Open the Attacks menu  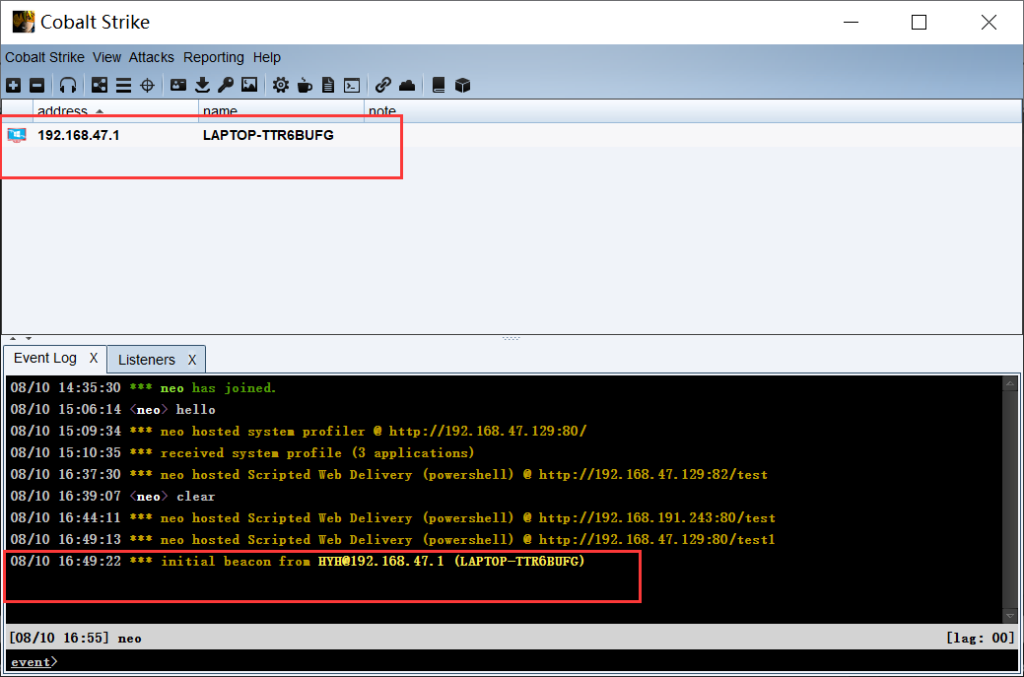(x=151, y=58)
